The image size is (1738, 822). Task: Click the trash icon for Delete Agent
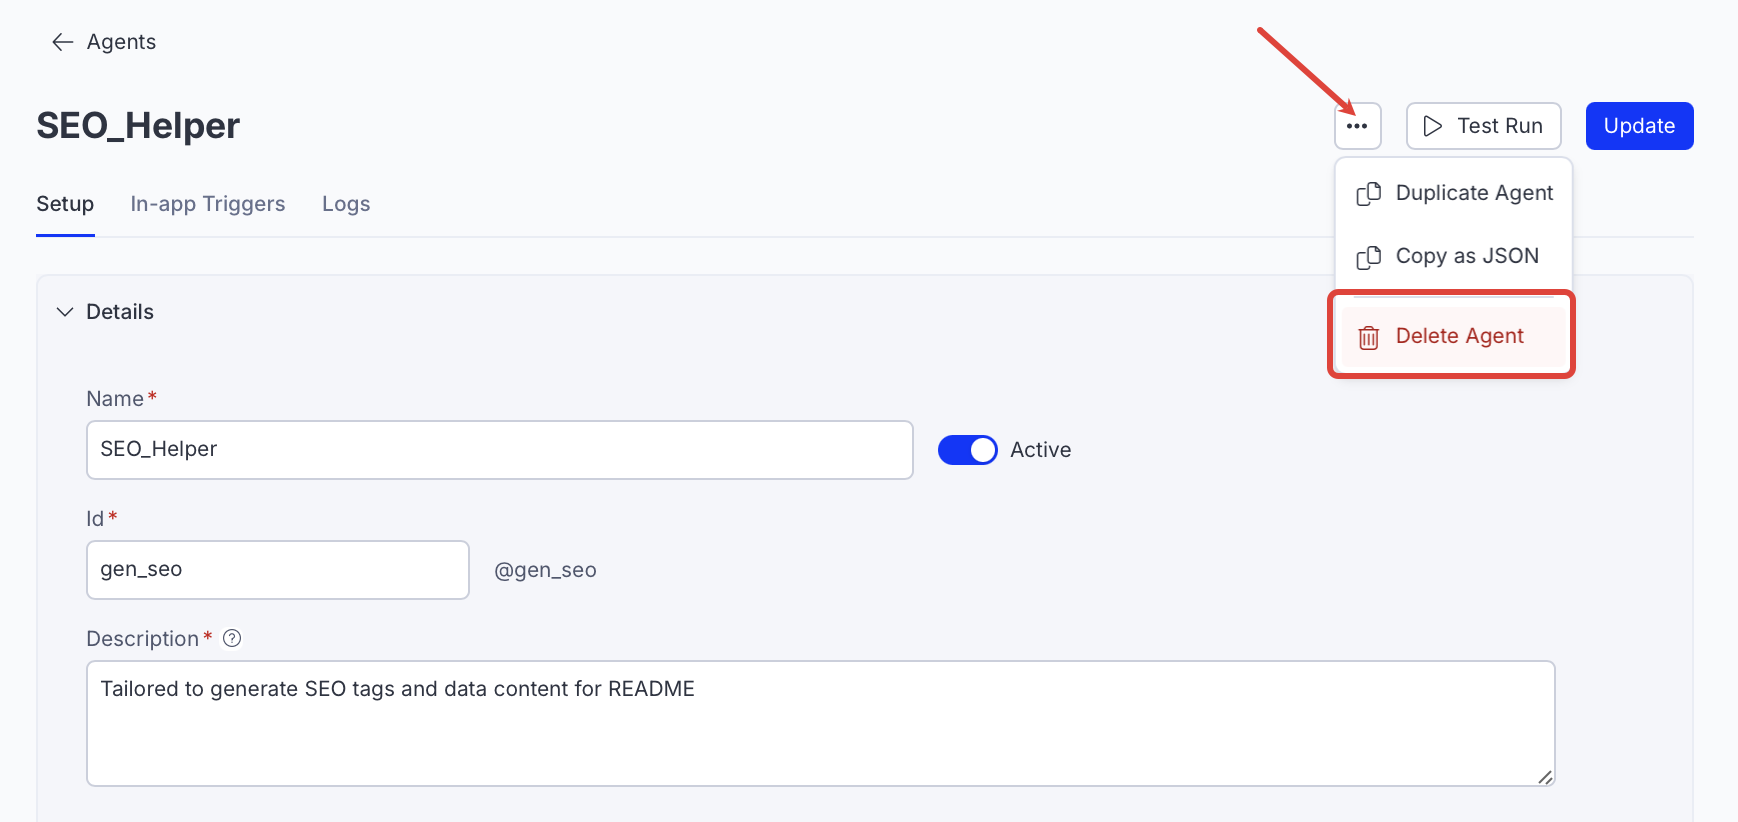tap(1368, 338)
